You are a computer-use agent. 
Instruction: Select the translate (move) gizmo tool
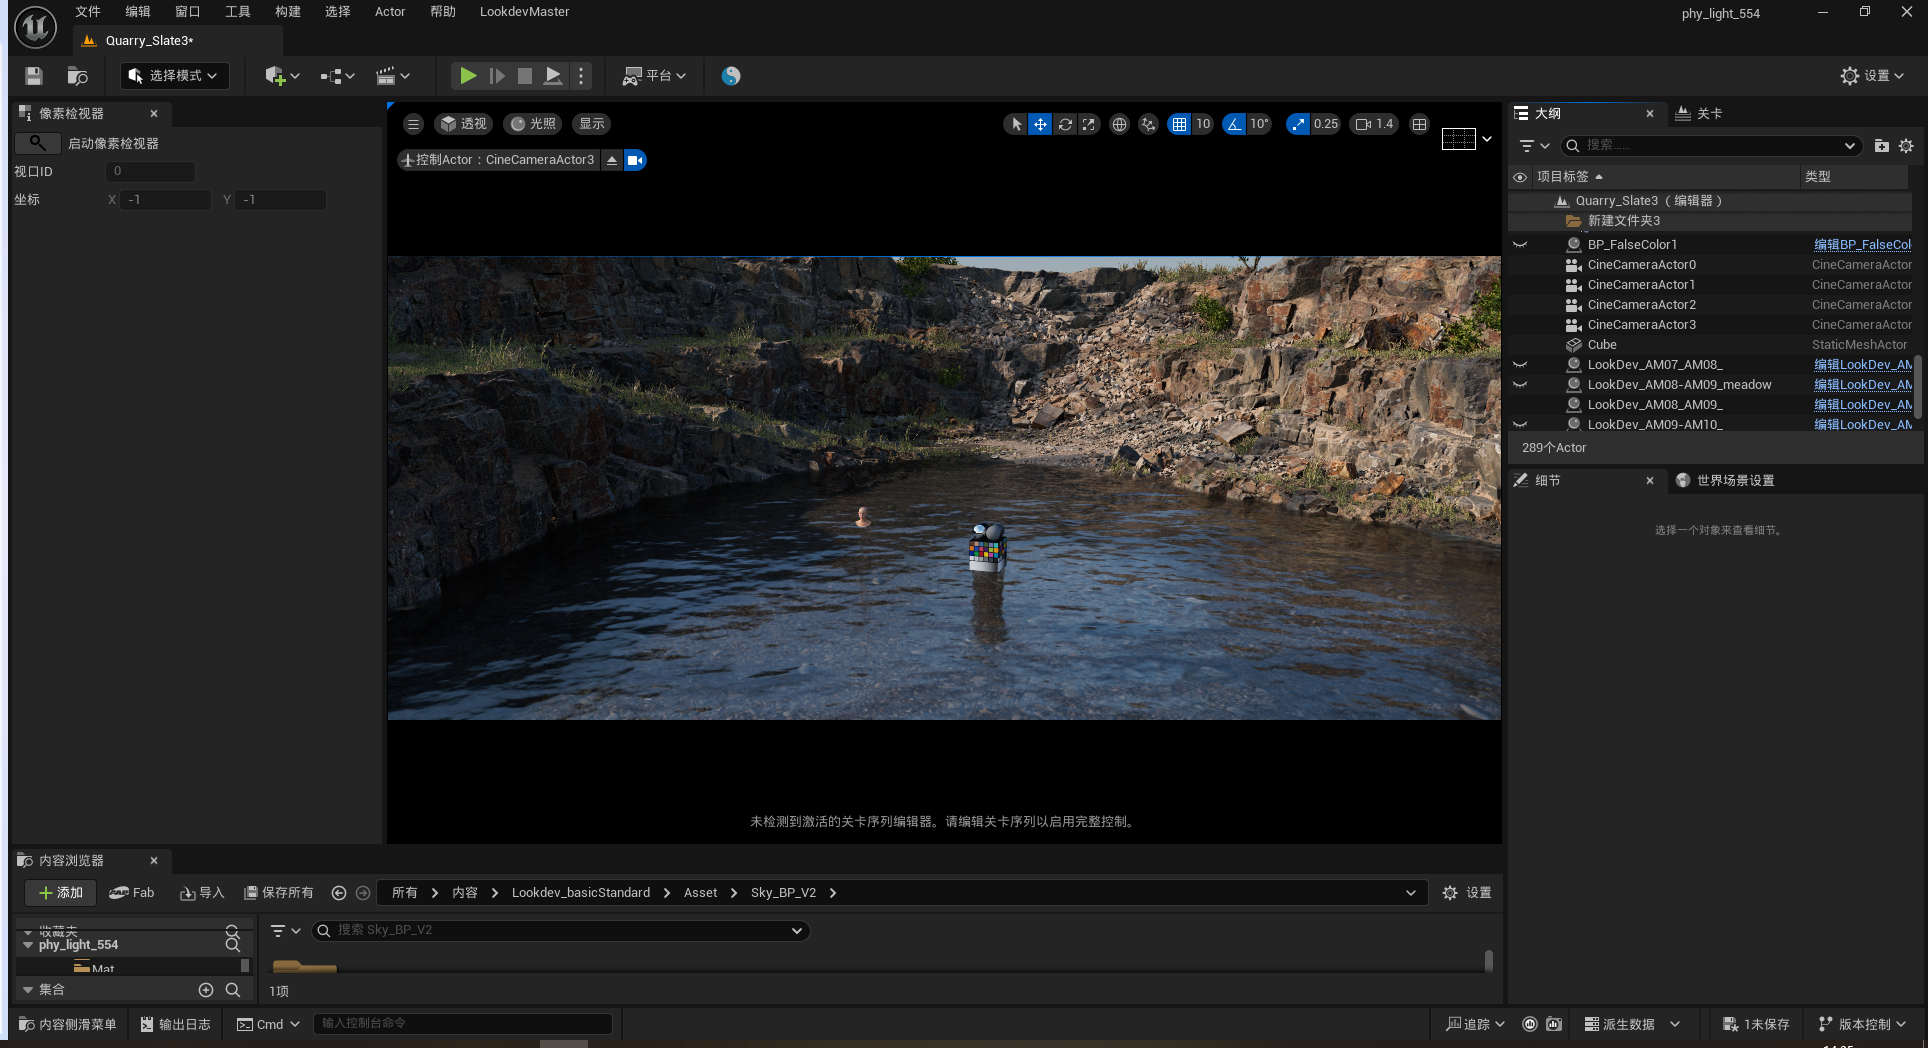(x=1040, y=124)
